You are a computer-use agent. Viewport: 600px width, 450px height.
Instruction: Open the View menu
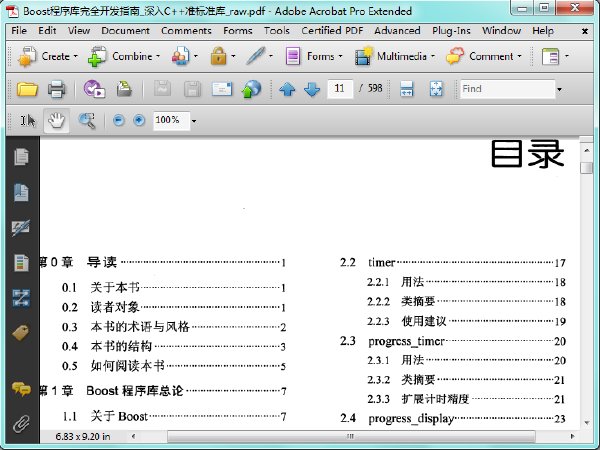(79, 31)
